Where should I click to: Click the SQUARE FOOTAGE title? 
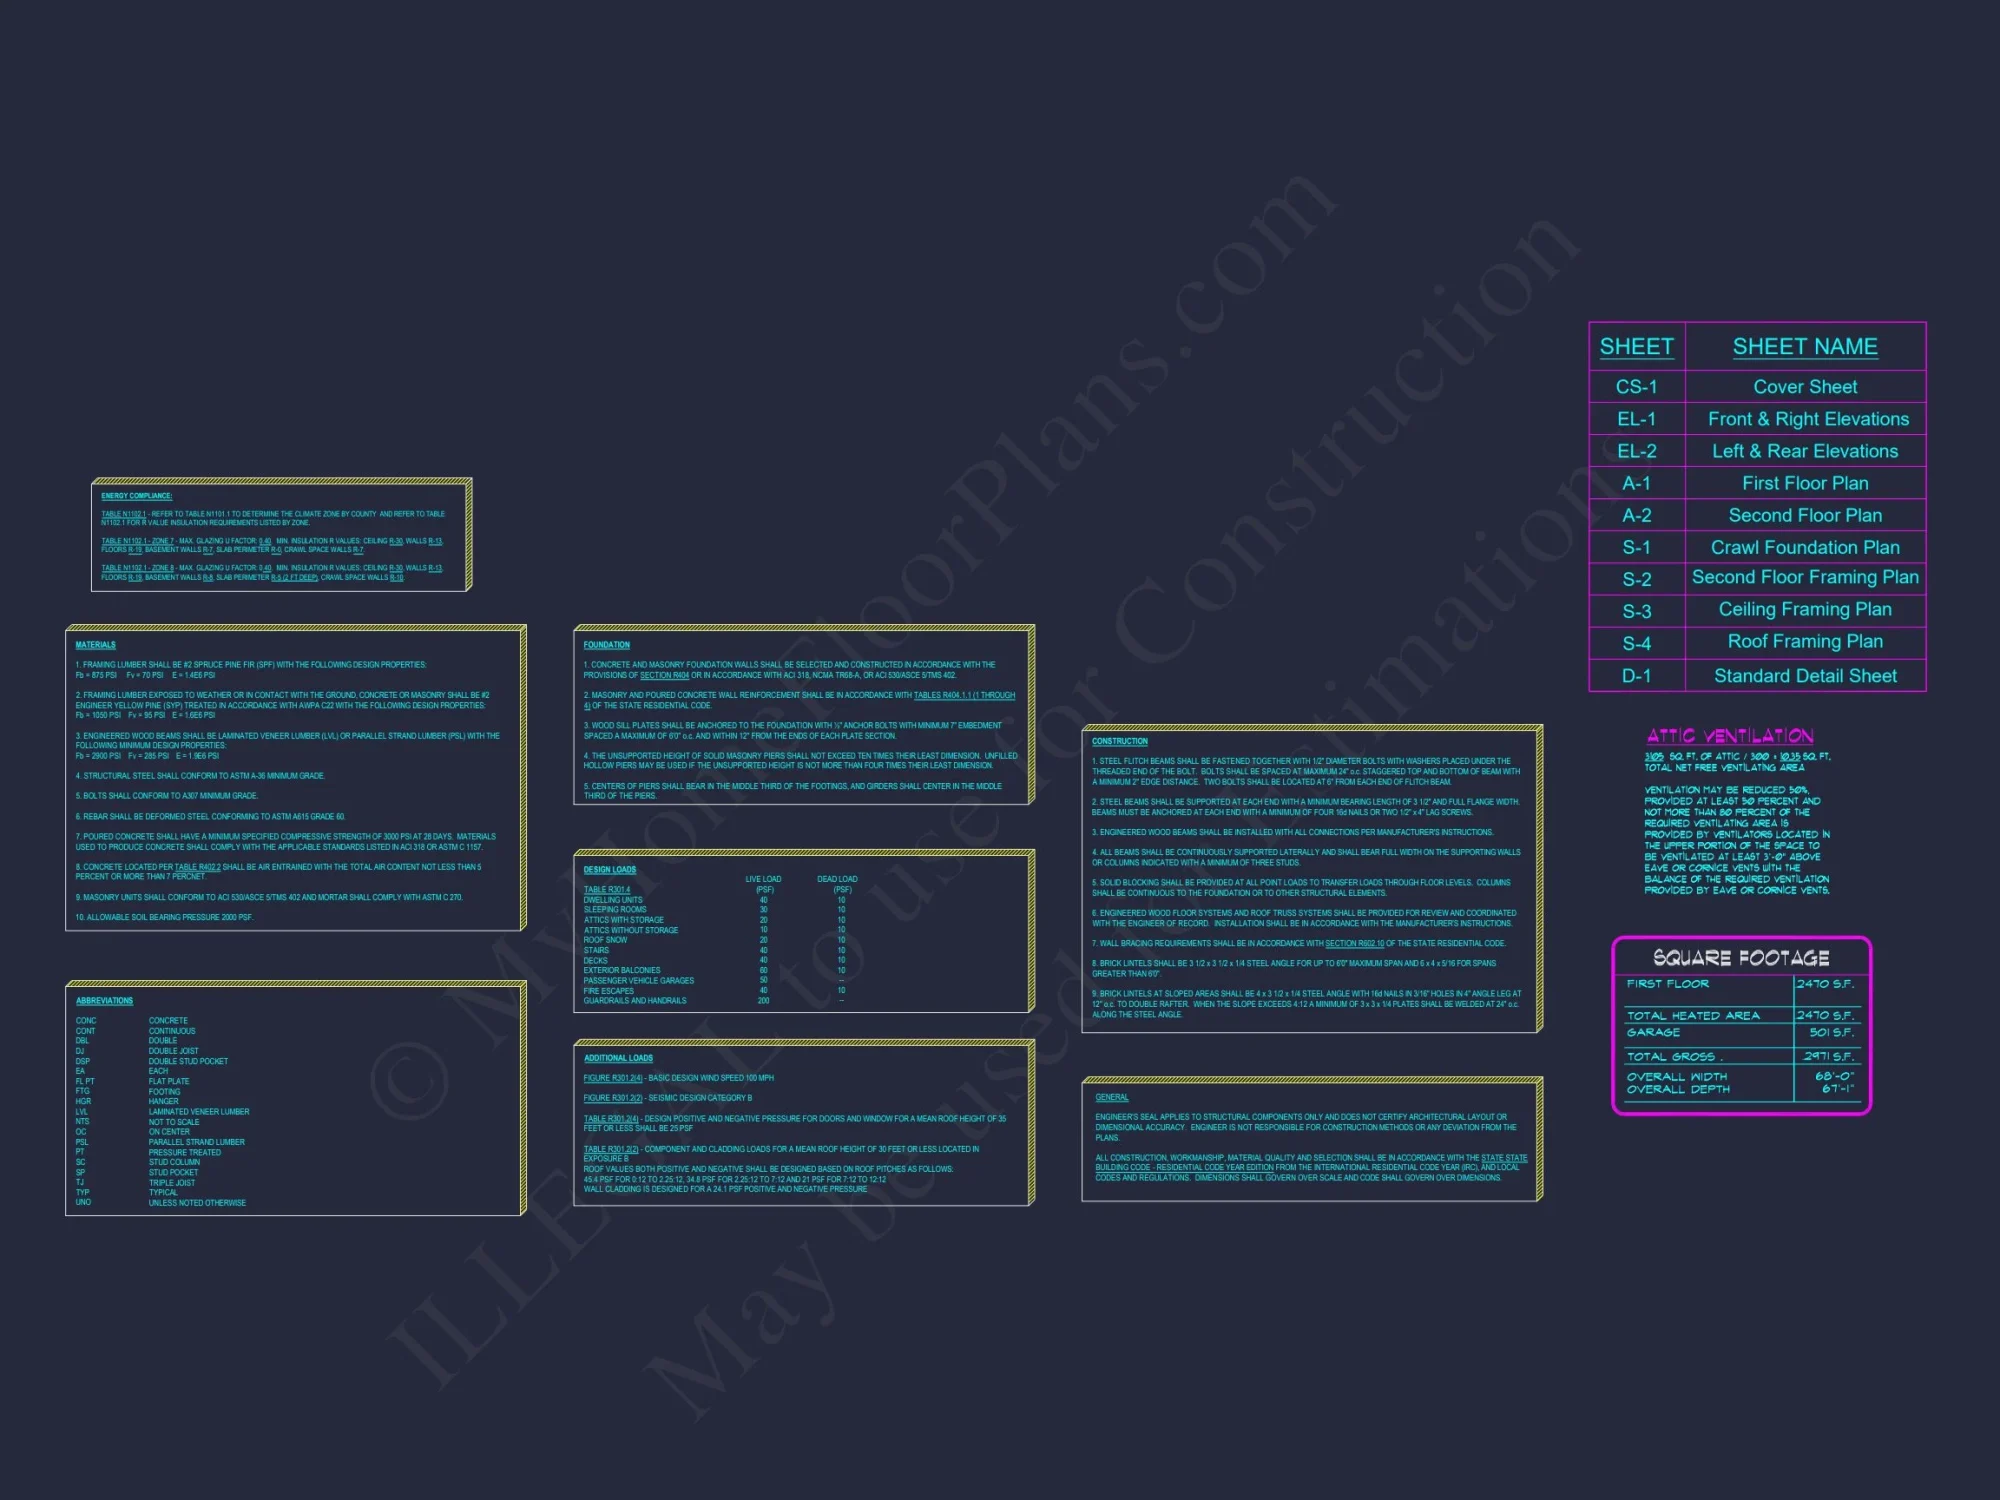1741,958
